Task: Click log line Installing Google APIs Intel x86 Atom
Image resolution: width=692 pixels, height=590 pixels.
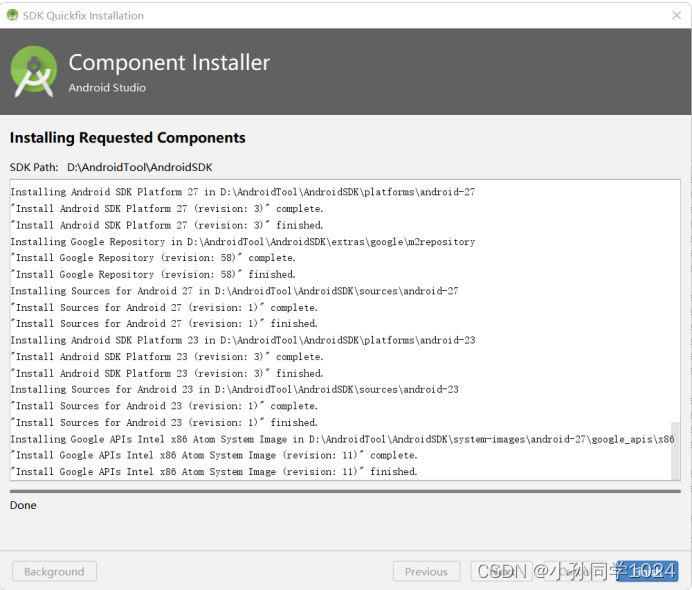Action: pyautogui.click(x=342, y=439)
